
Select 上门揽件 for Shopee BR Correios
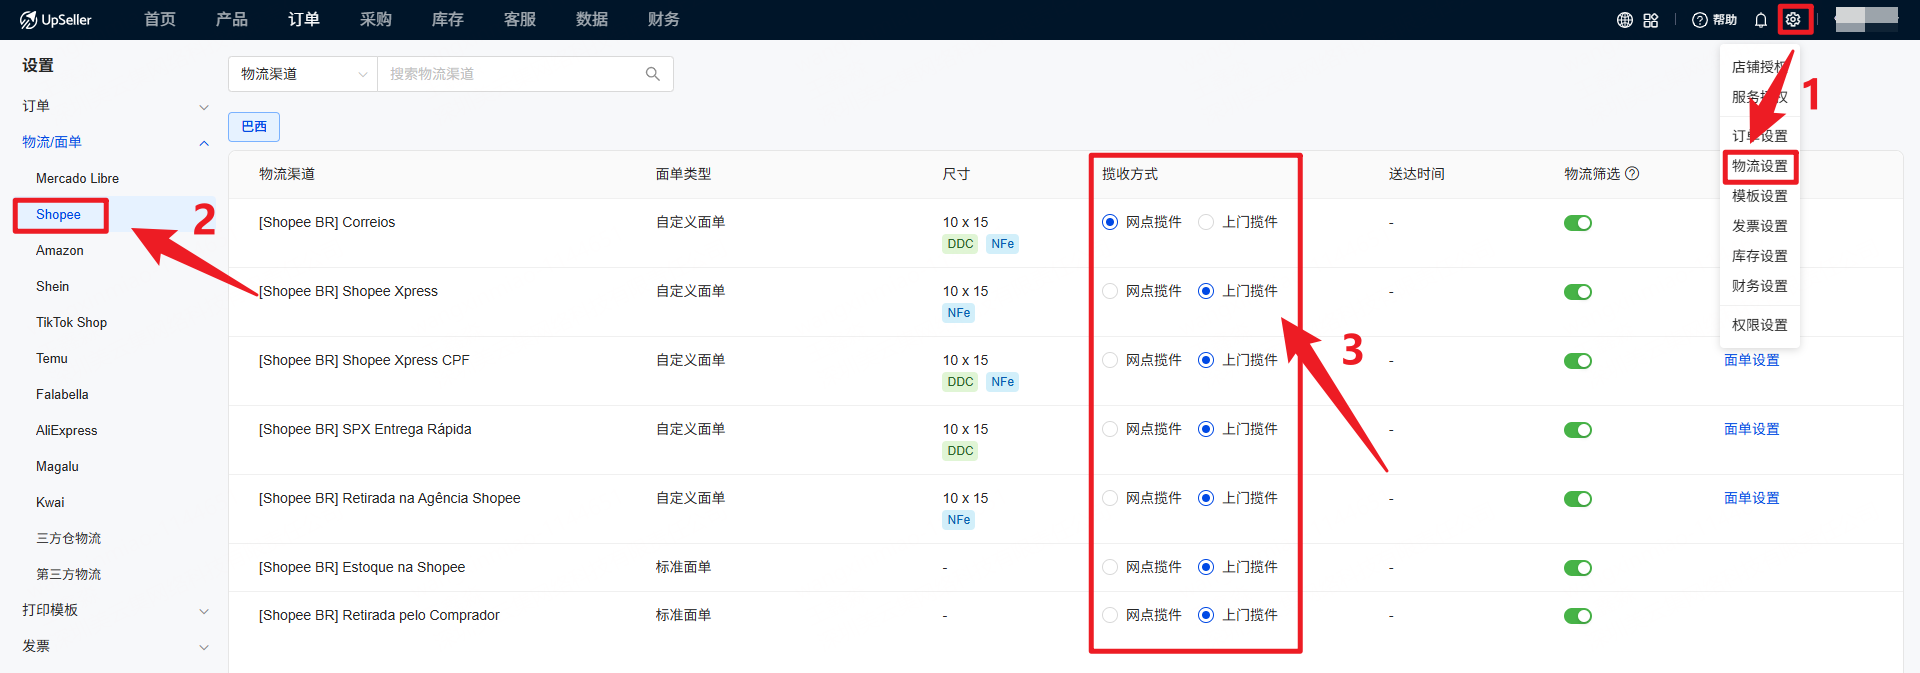point(1206,222)
